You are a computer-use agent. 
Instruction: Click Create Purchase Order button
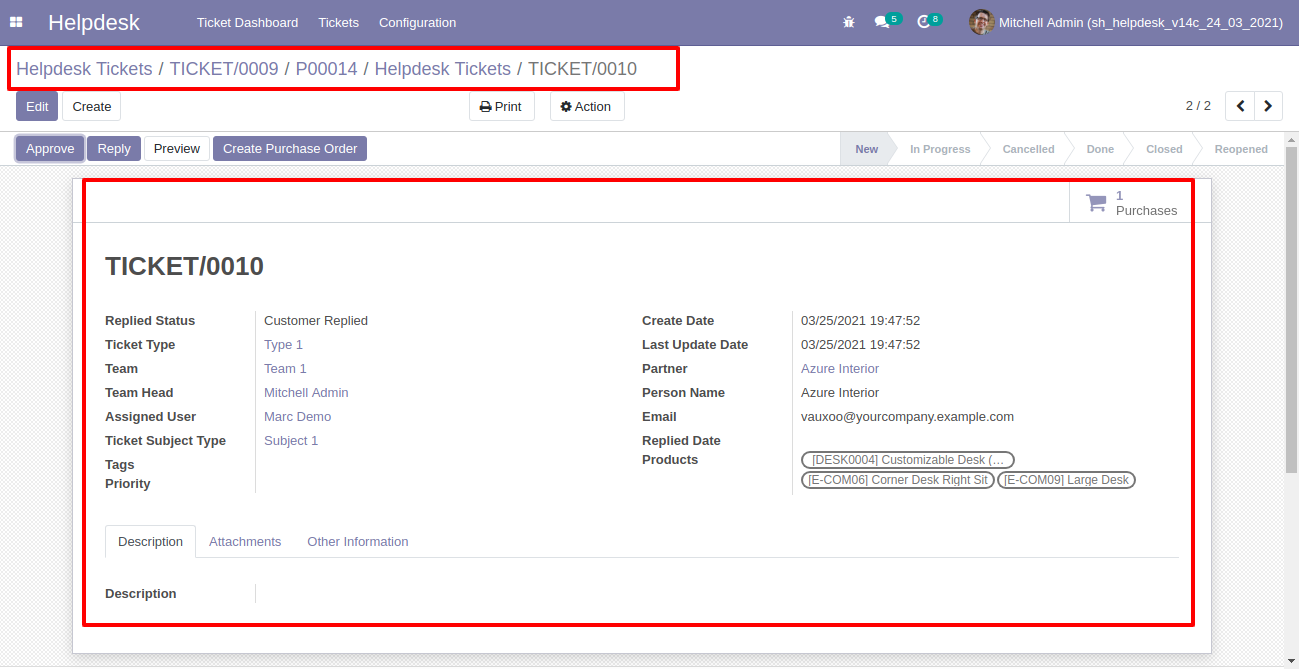click(x=289, y=149)
